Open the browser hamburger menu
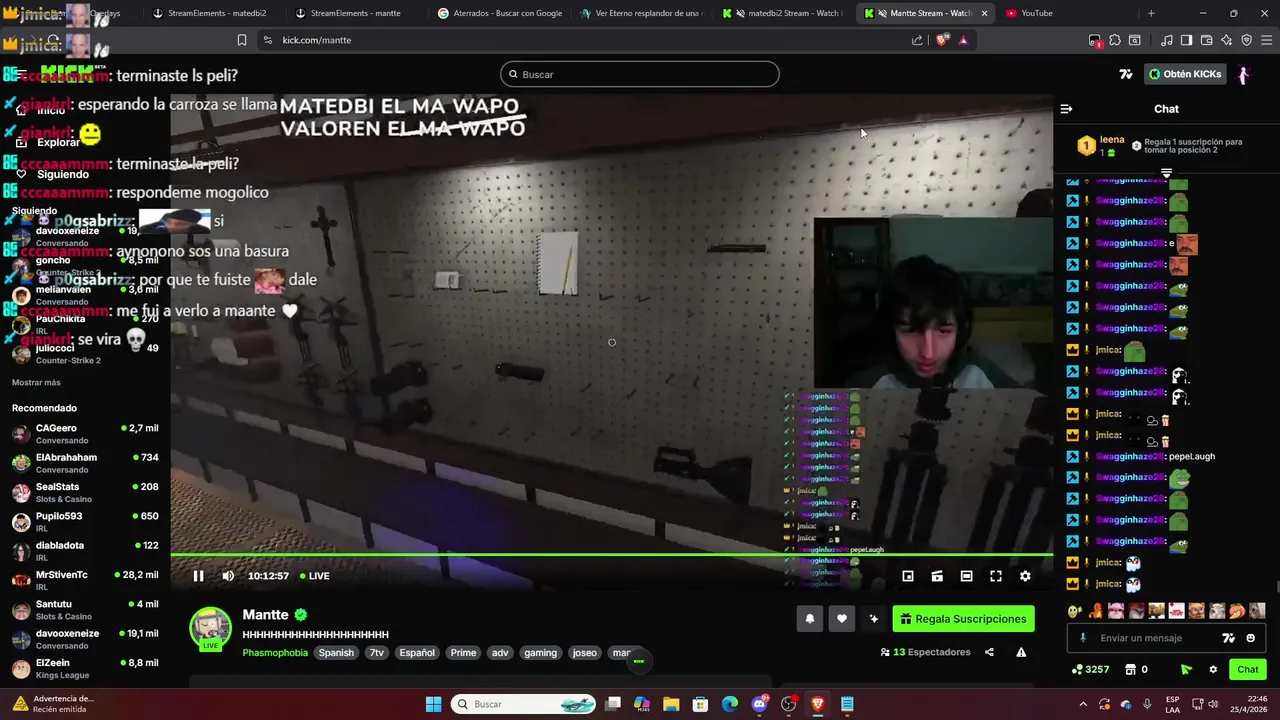 point(1266,40)
